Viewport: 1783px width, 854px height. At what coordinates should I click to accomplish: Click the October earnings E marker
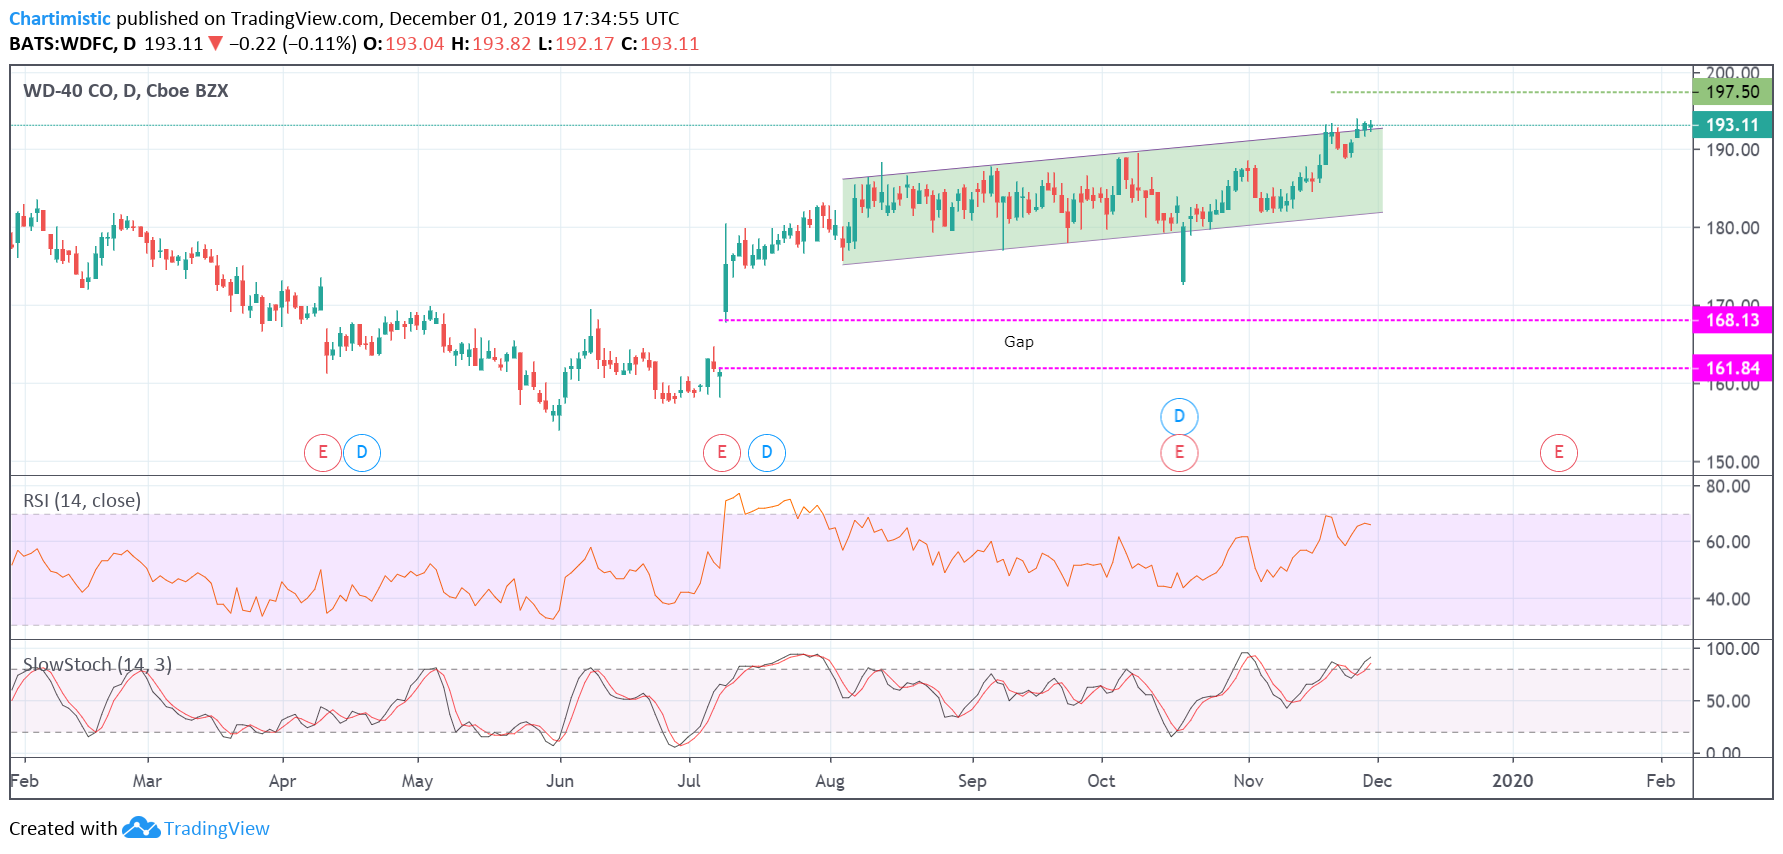coord(1179,452)
